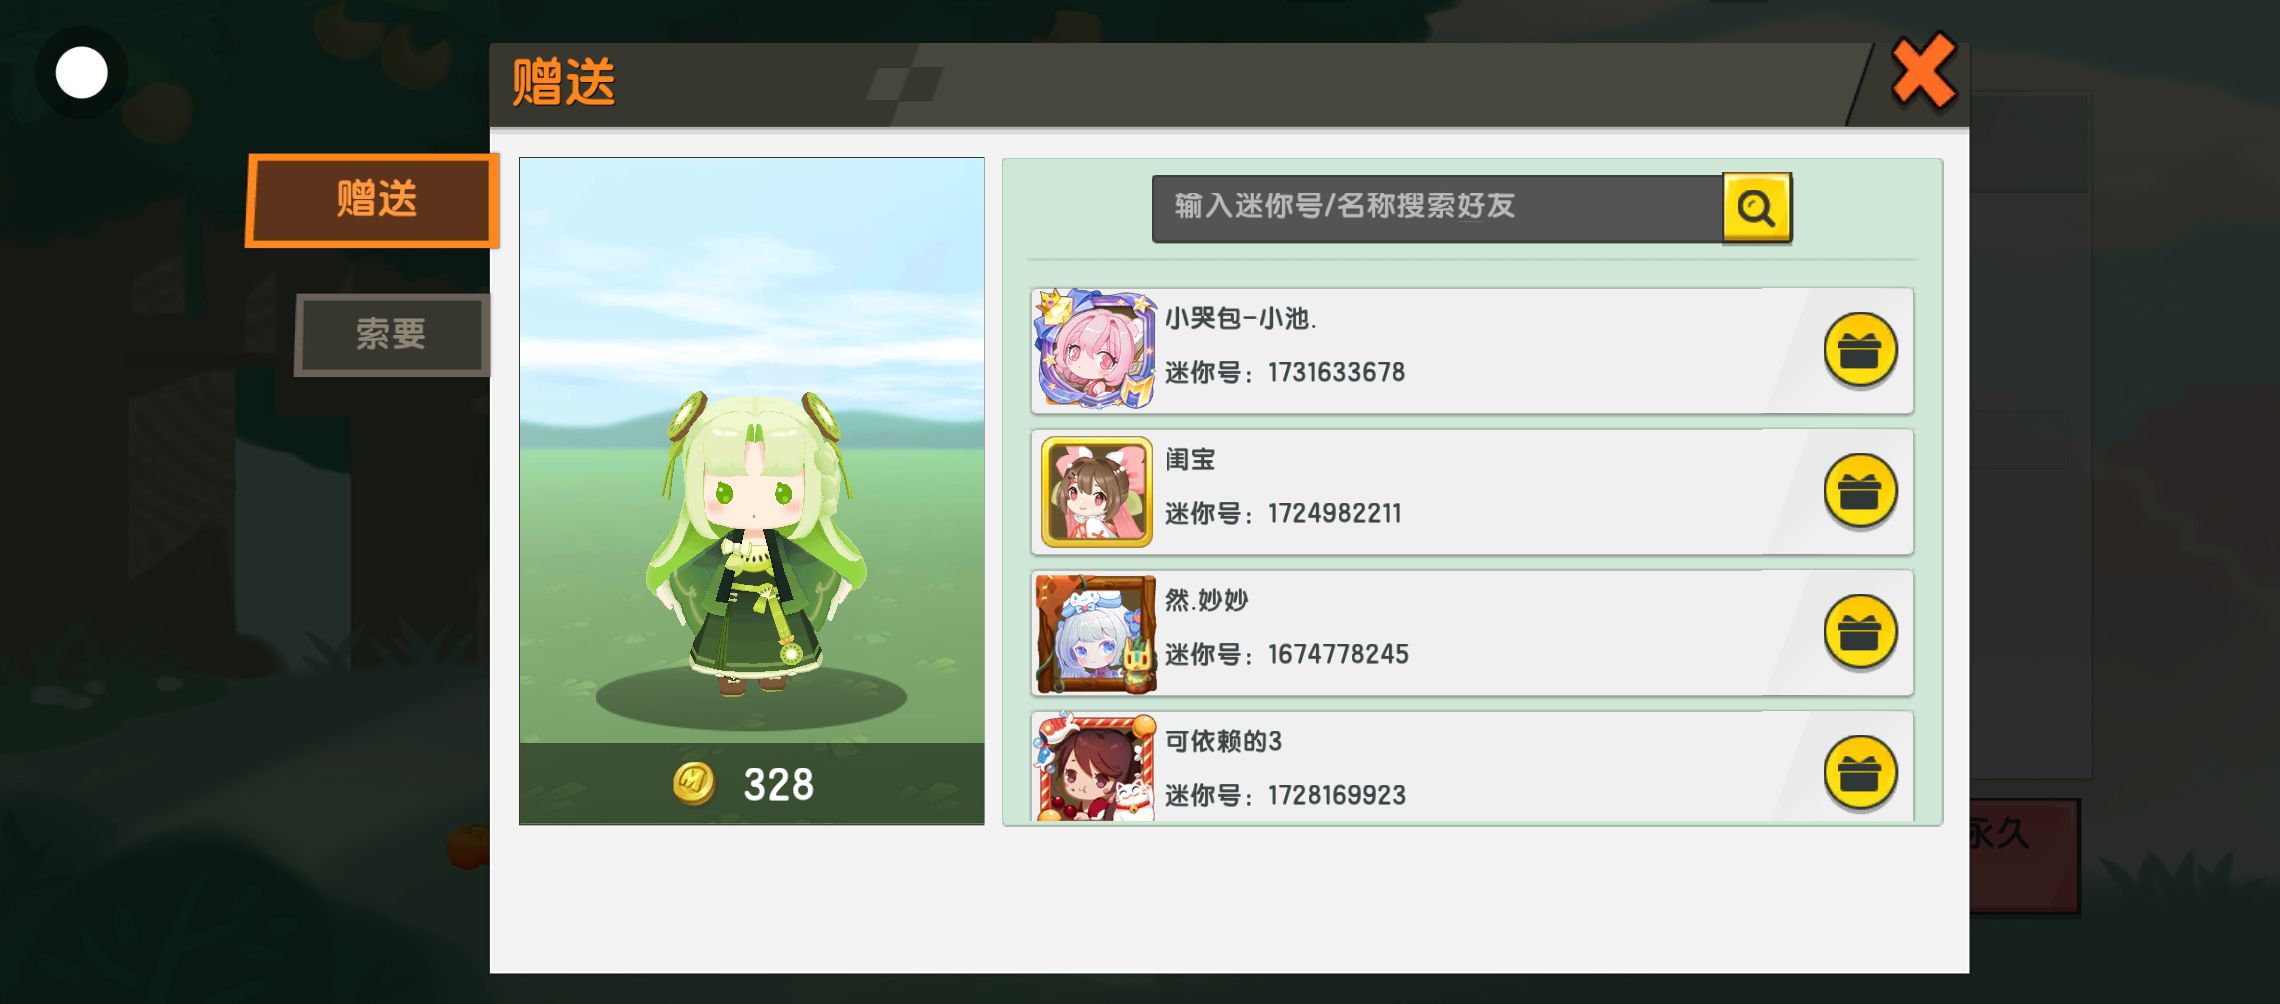
Task: Select friend row 迷你号 1731633678
Action: (1471, 351)
